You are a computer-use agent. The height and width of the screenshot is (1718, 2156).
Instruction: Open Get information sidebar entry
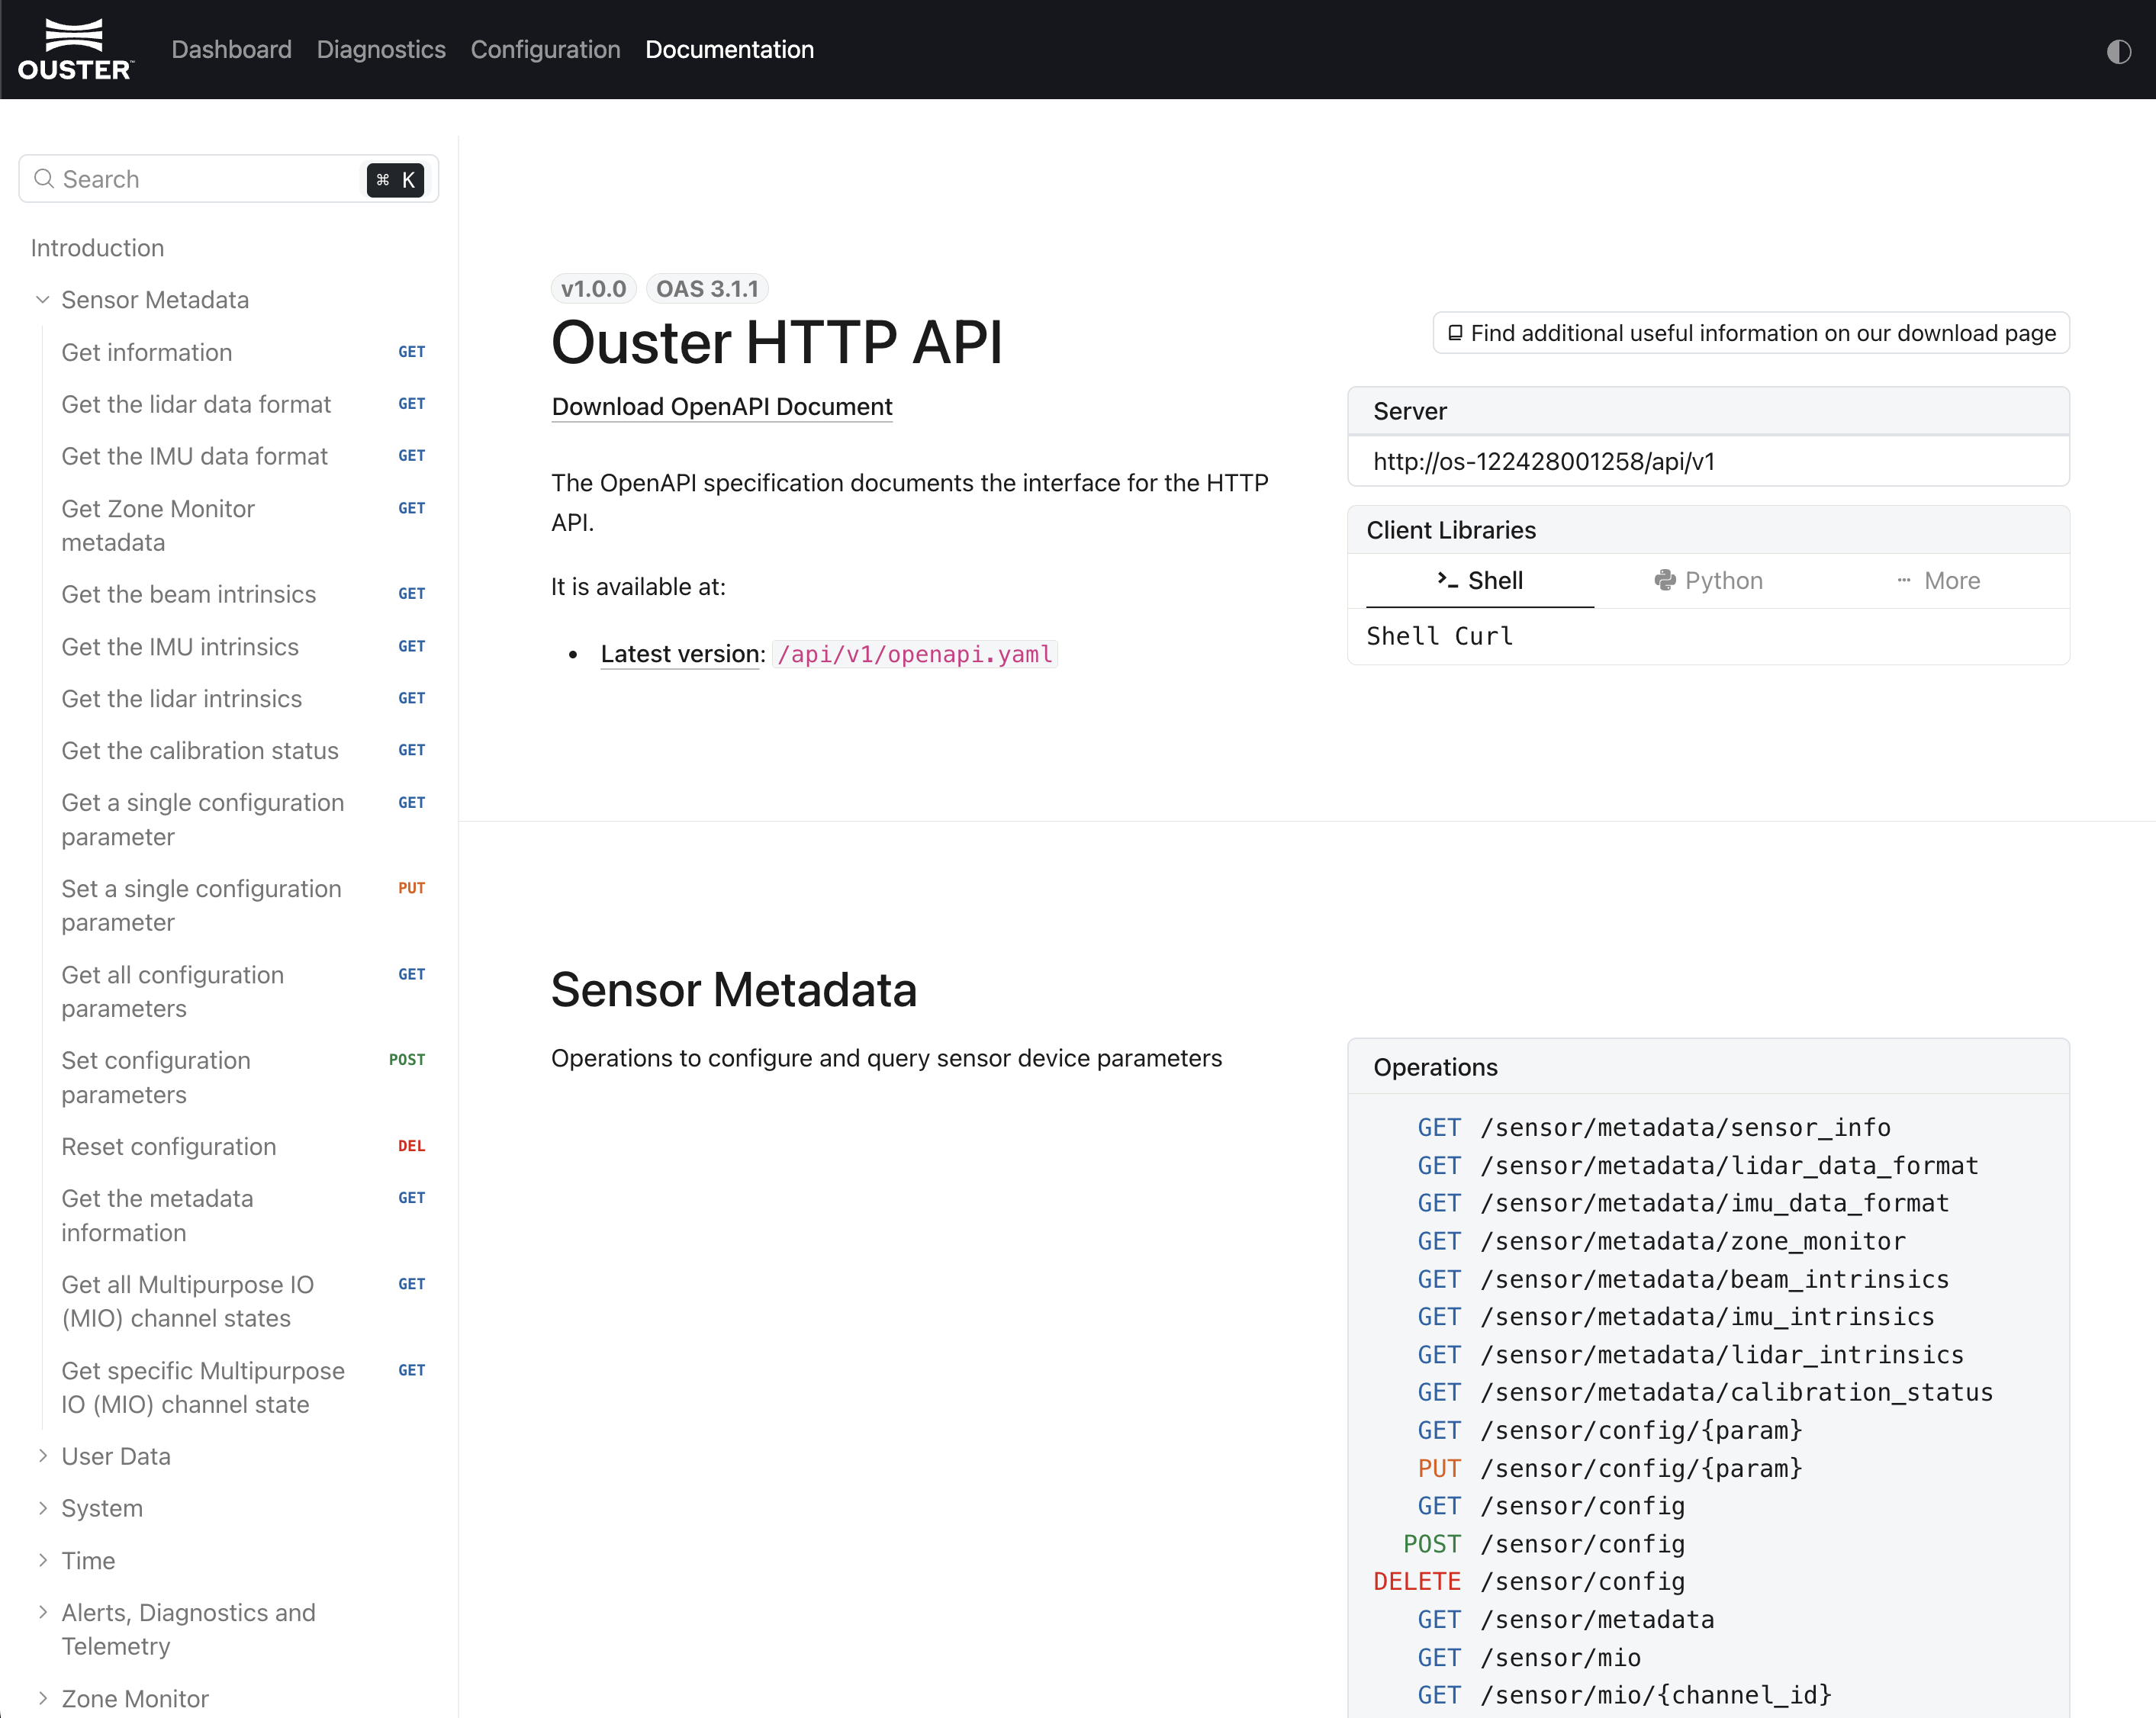coord(243,353)
